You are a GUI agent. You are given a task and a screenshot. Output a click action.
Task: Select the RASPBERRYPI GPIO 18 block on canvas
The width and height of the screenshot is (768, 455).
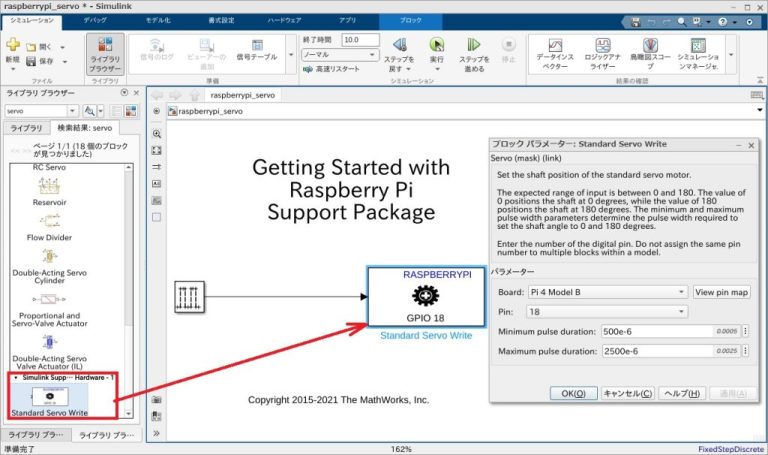426,296
